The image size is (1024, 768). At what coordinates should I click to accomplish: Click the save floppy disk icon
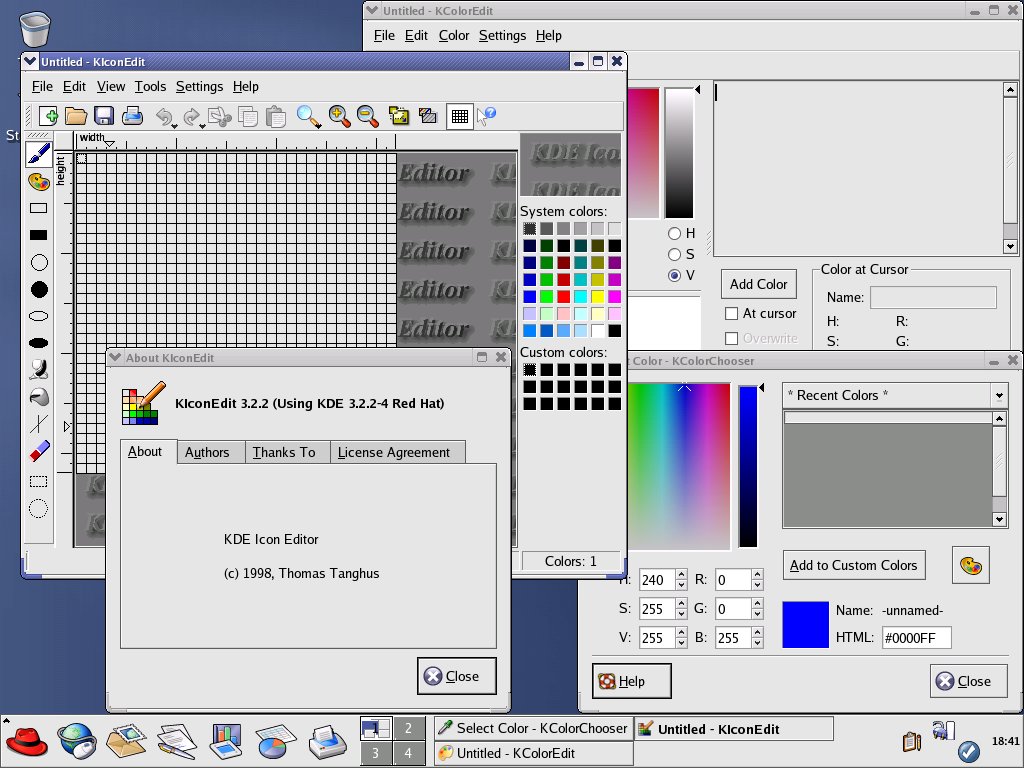[x=104, y=116]
